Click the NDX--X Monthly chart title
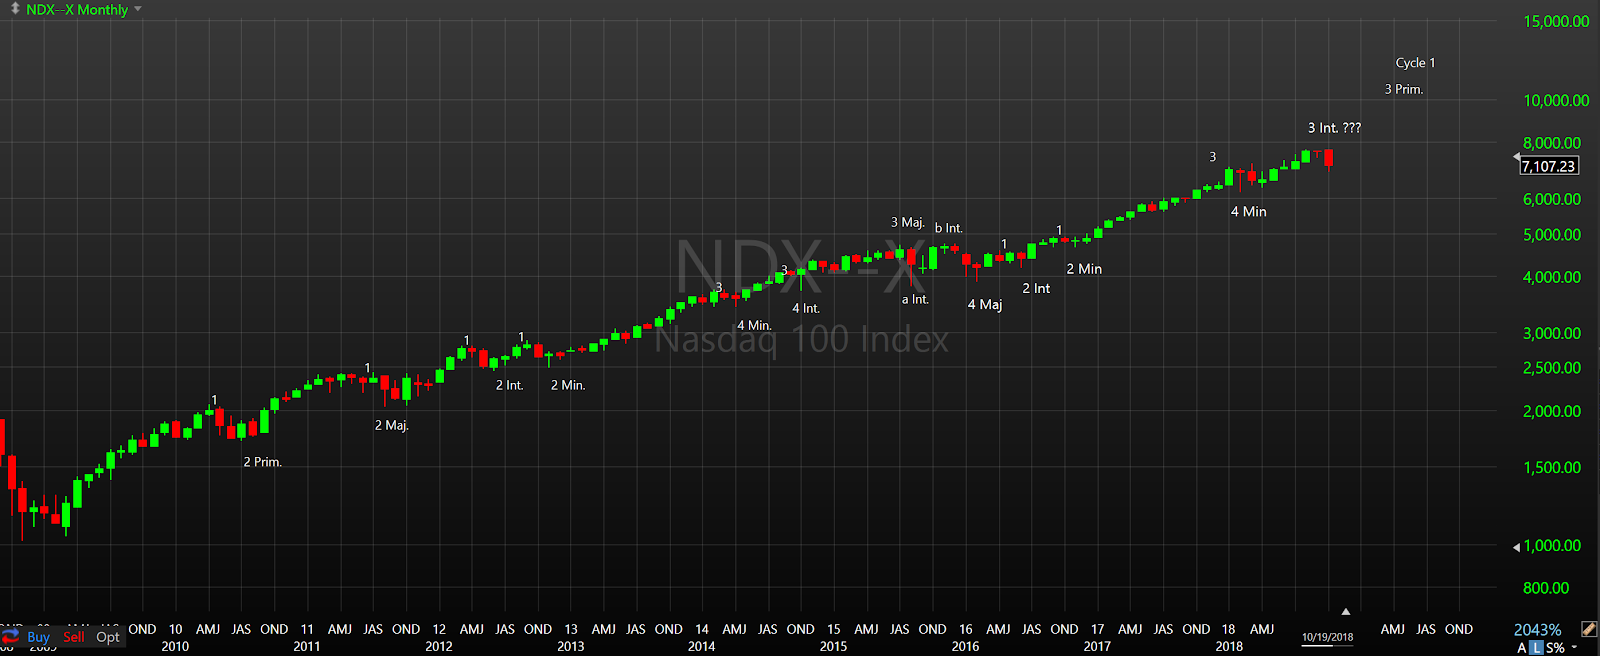This screenshot has height=656, width=1600. (x=77, y=9)
